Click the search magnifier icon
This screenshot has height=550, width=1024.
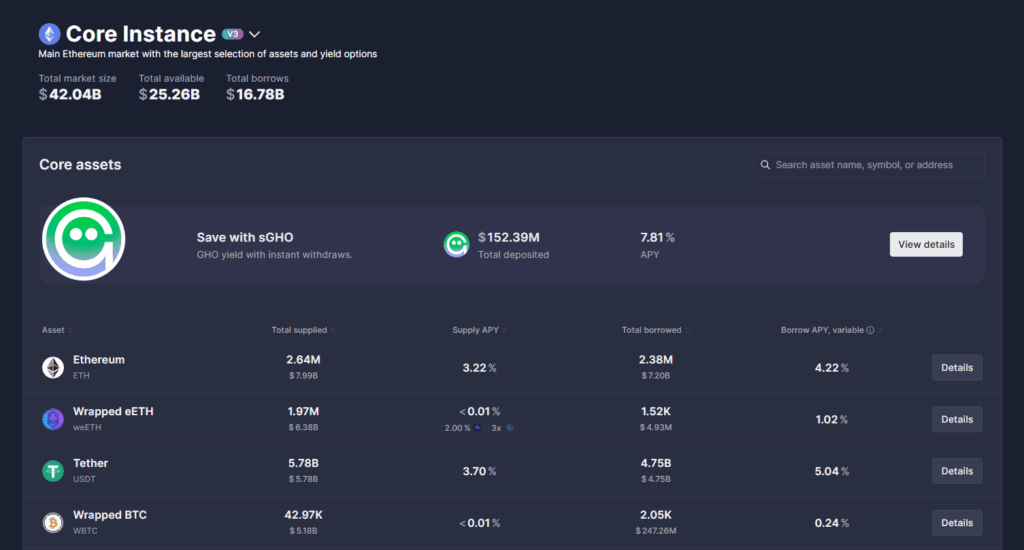click(x=765, y=165)
